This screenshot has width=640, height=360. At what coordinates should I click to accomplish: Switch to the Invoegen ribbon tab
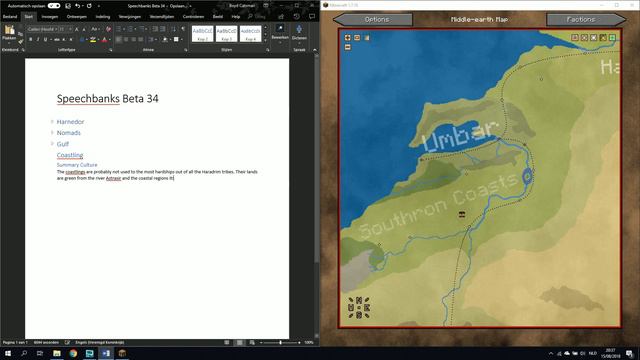(x=50, y=17)
